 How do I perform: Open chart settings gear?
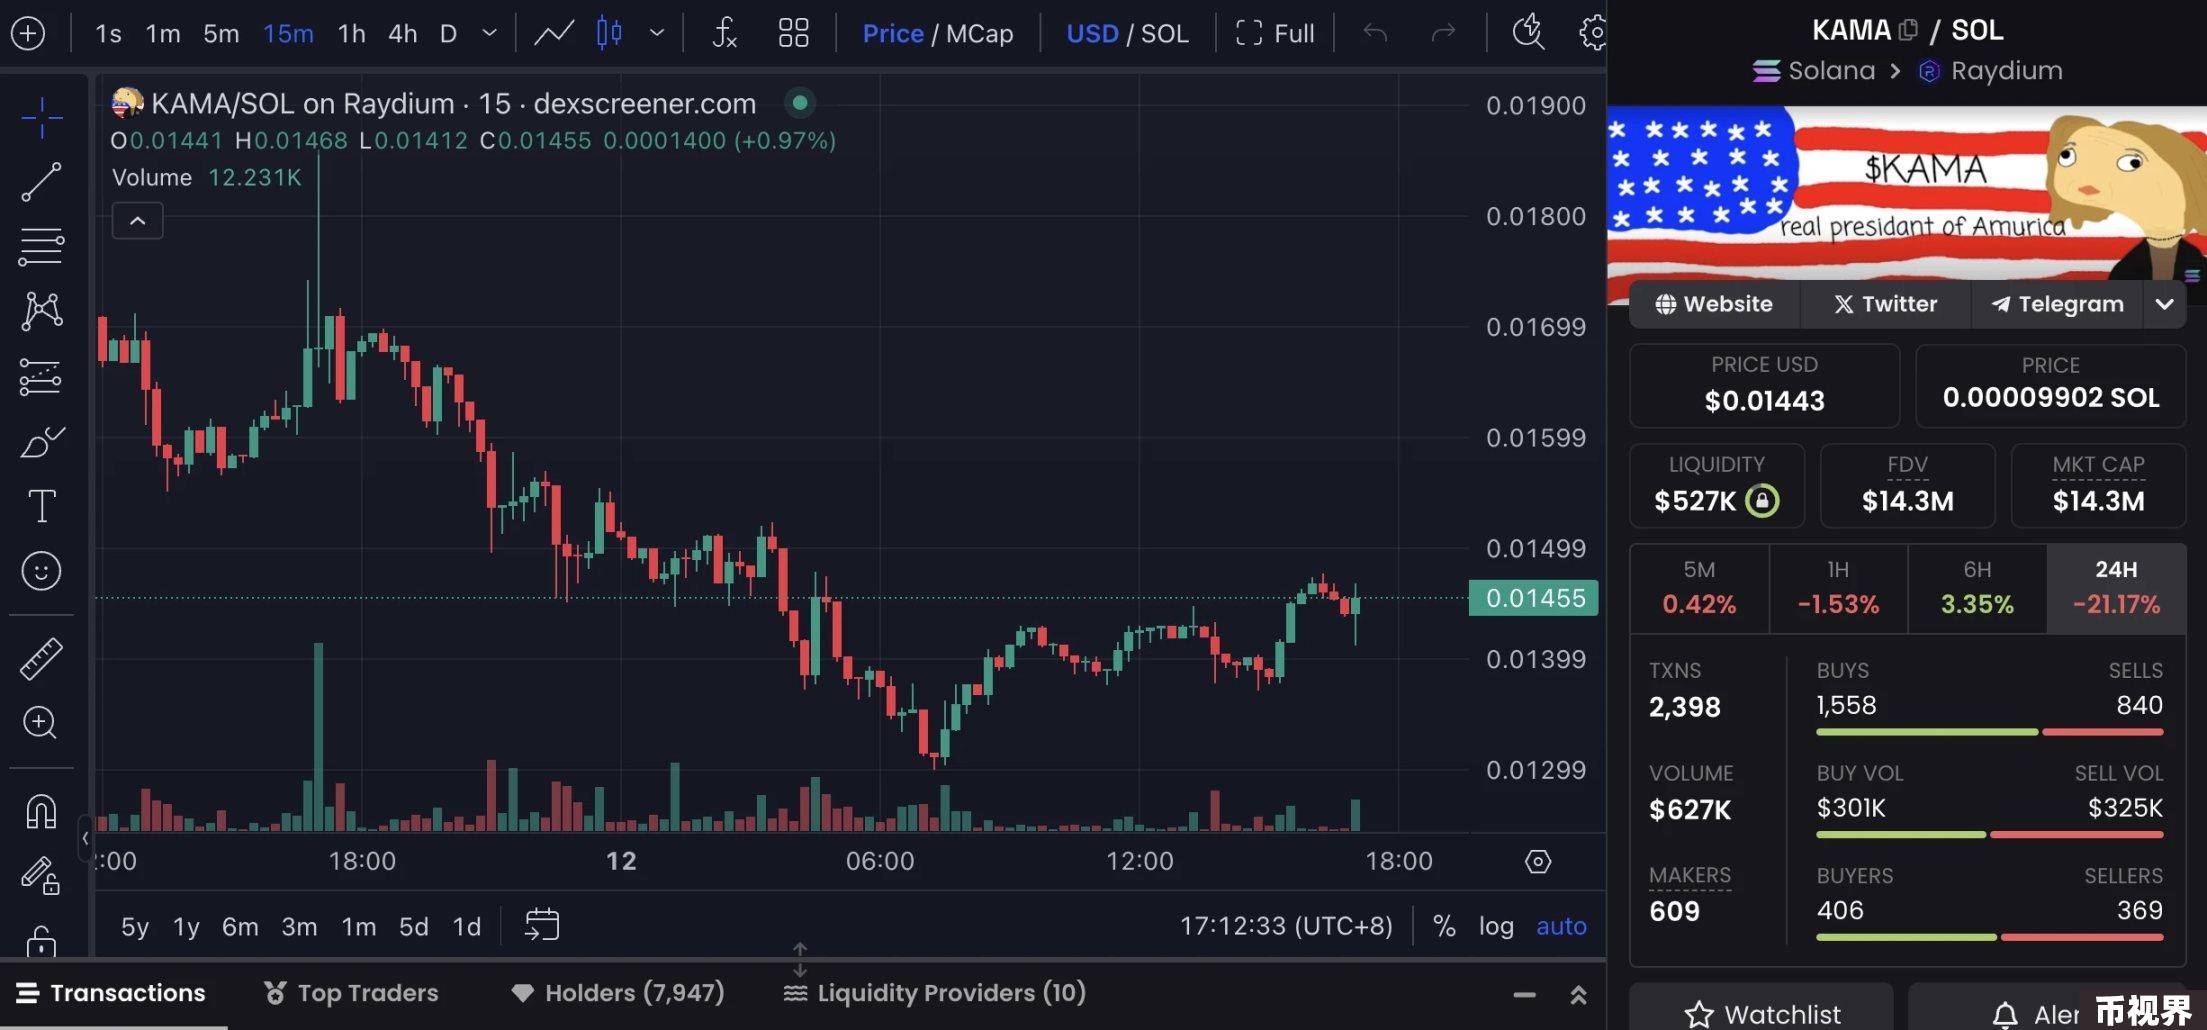(1593, 33)
